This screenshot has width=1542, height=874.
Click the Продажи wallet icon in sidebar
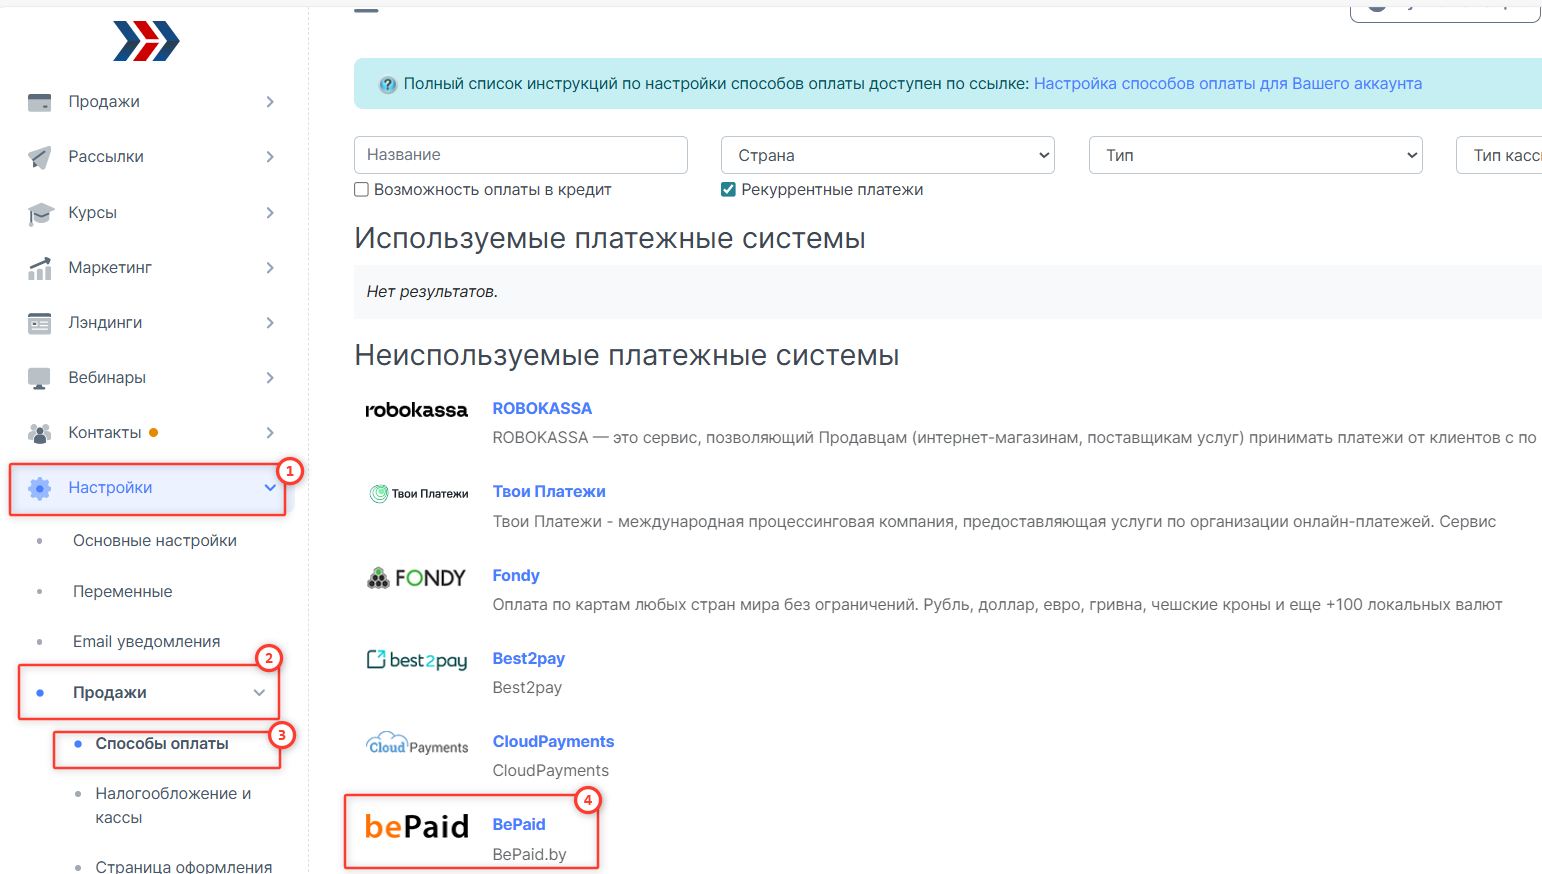tap(39, 102)
